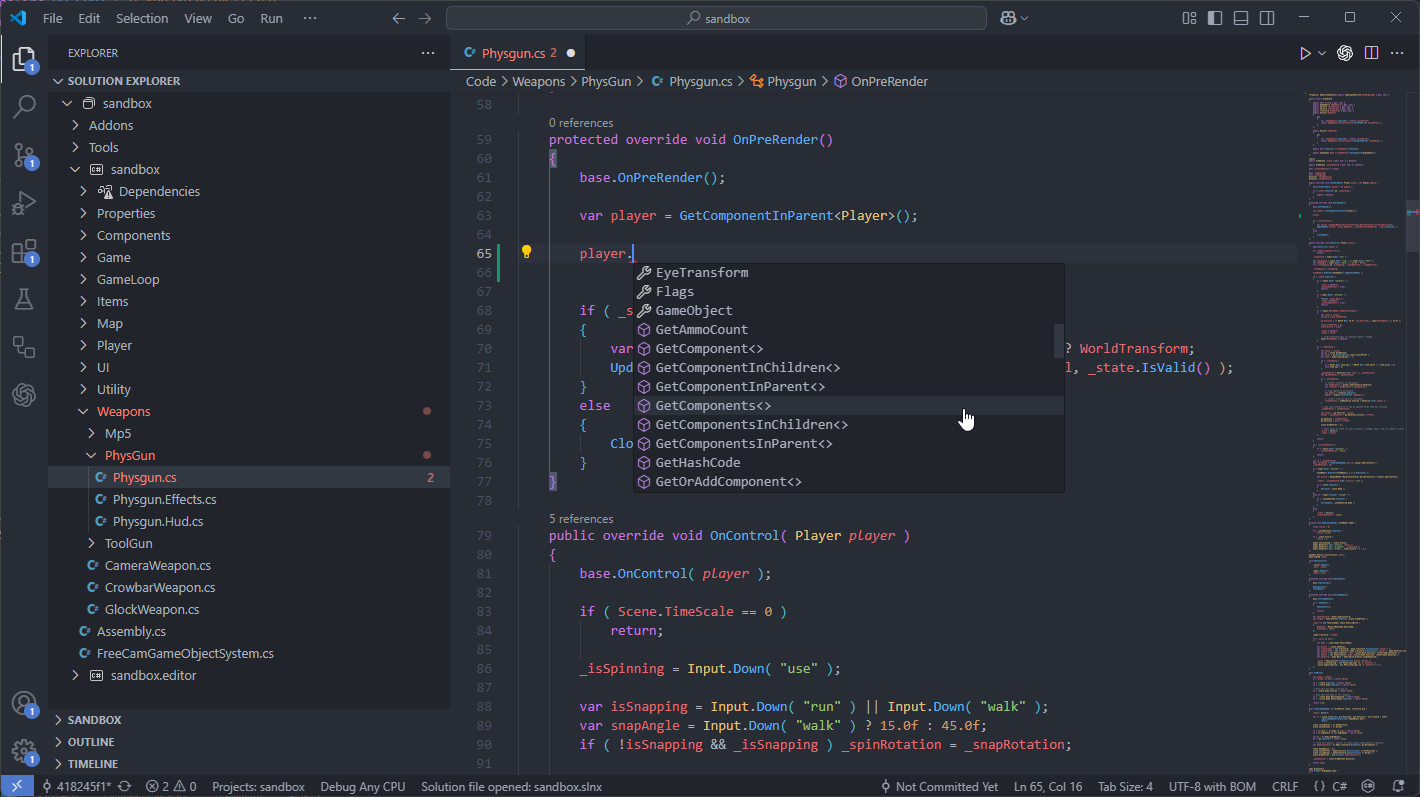Expand the OUTLINE section
The height and width of the screenshot is (797, 1420).
coord(90,742)
